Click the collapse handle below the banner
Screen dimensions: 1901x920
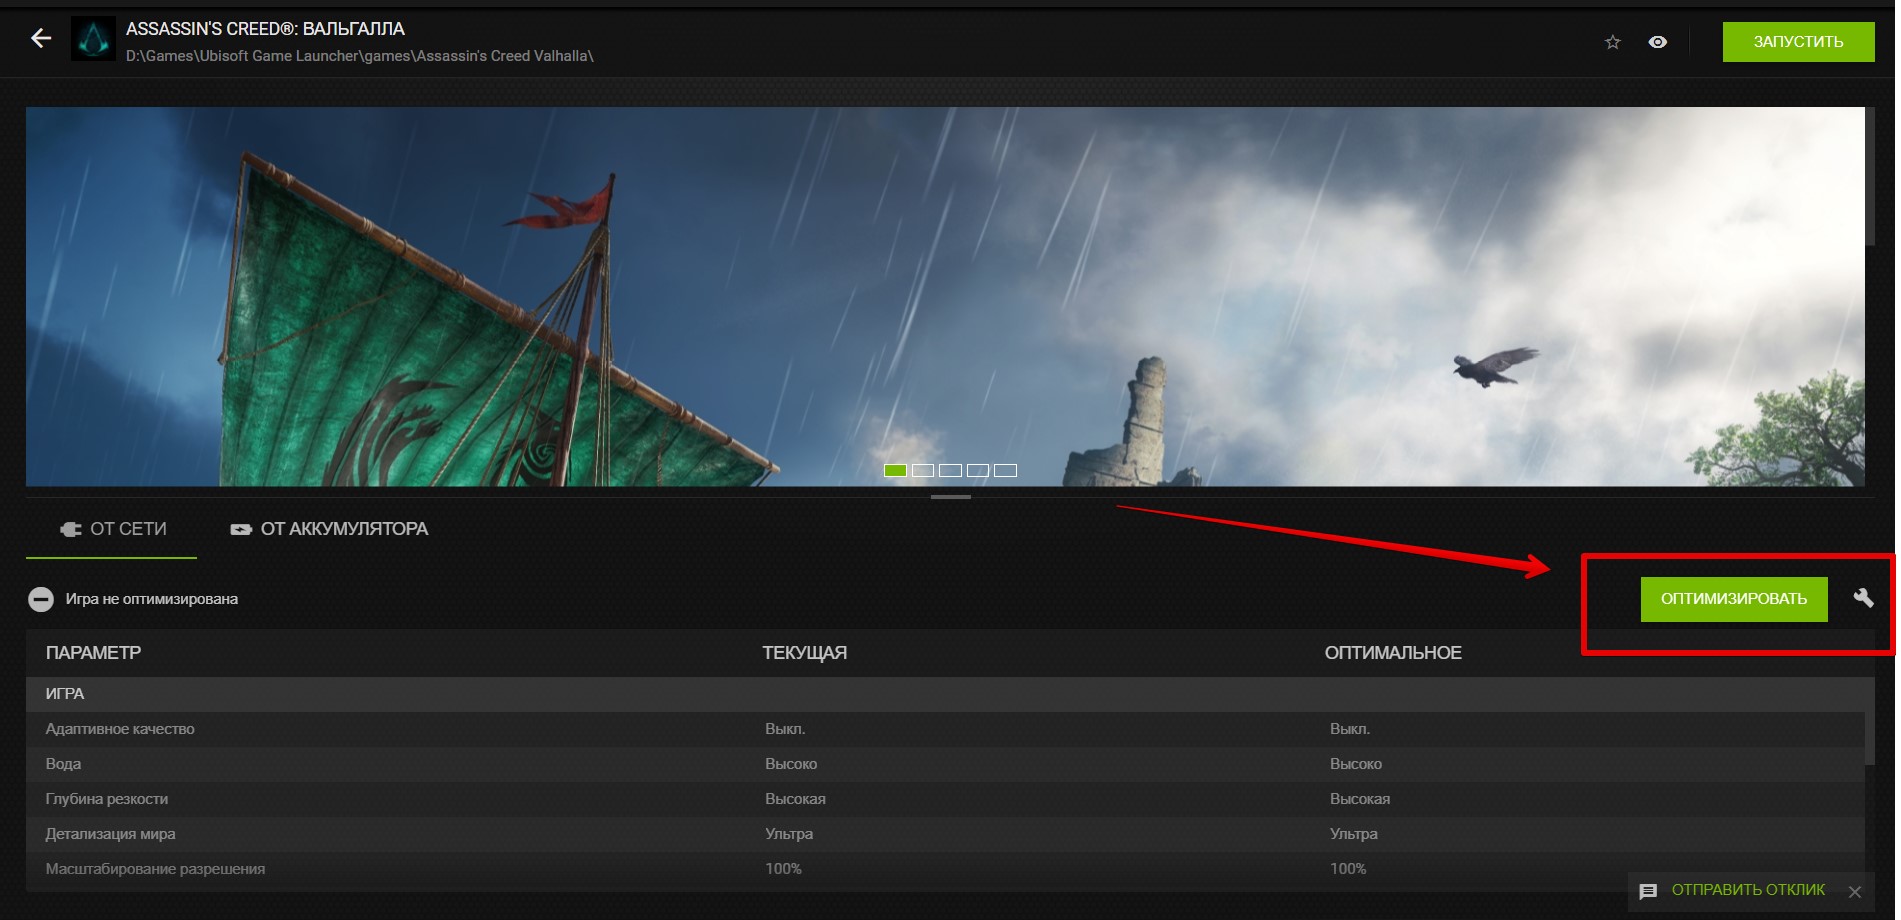click(950, 496)
